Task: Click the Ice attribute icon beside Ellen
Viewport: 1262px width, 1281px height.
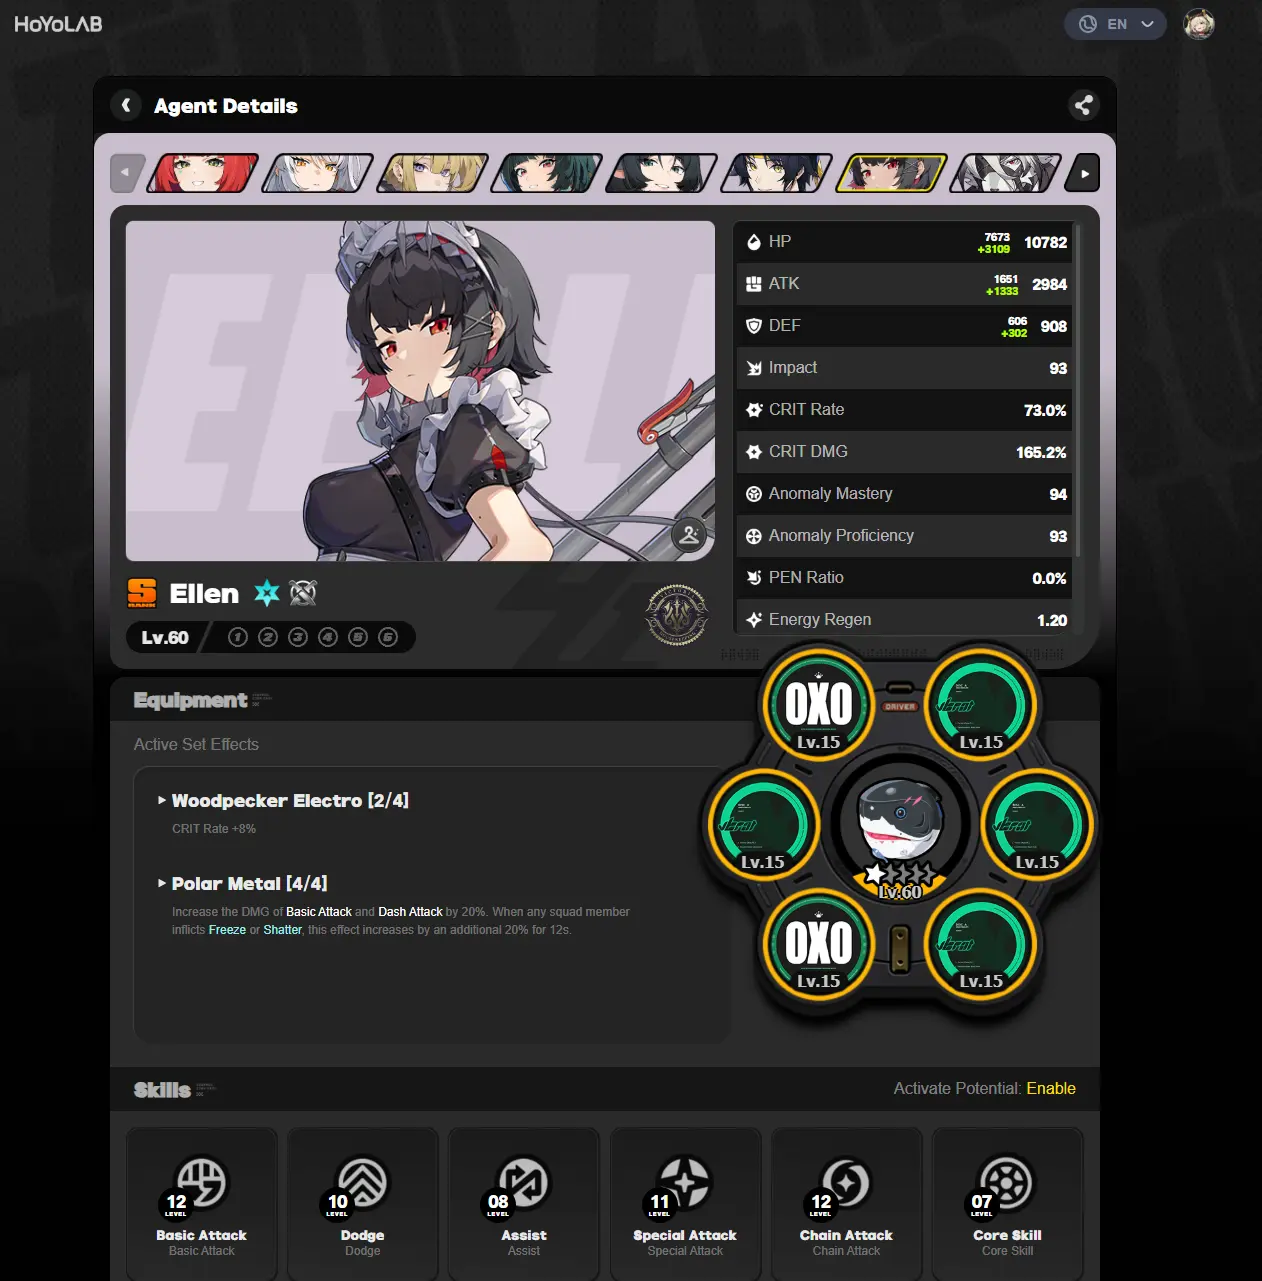Action: 267,593
